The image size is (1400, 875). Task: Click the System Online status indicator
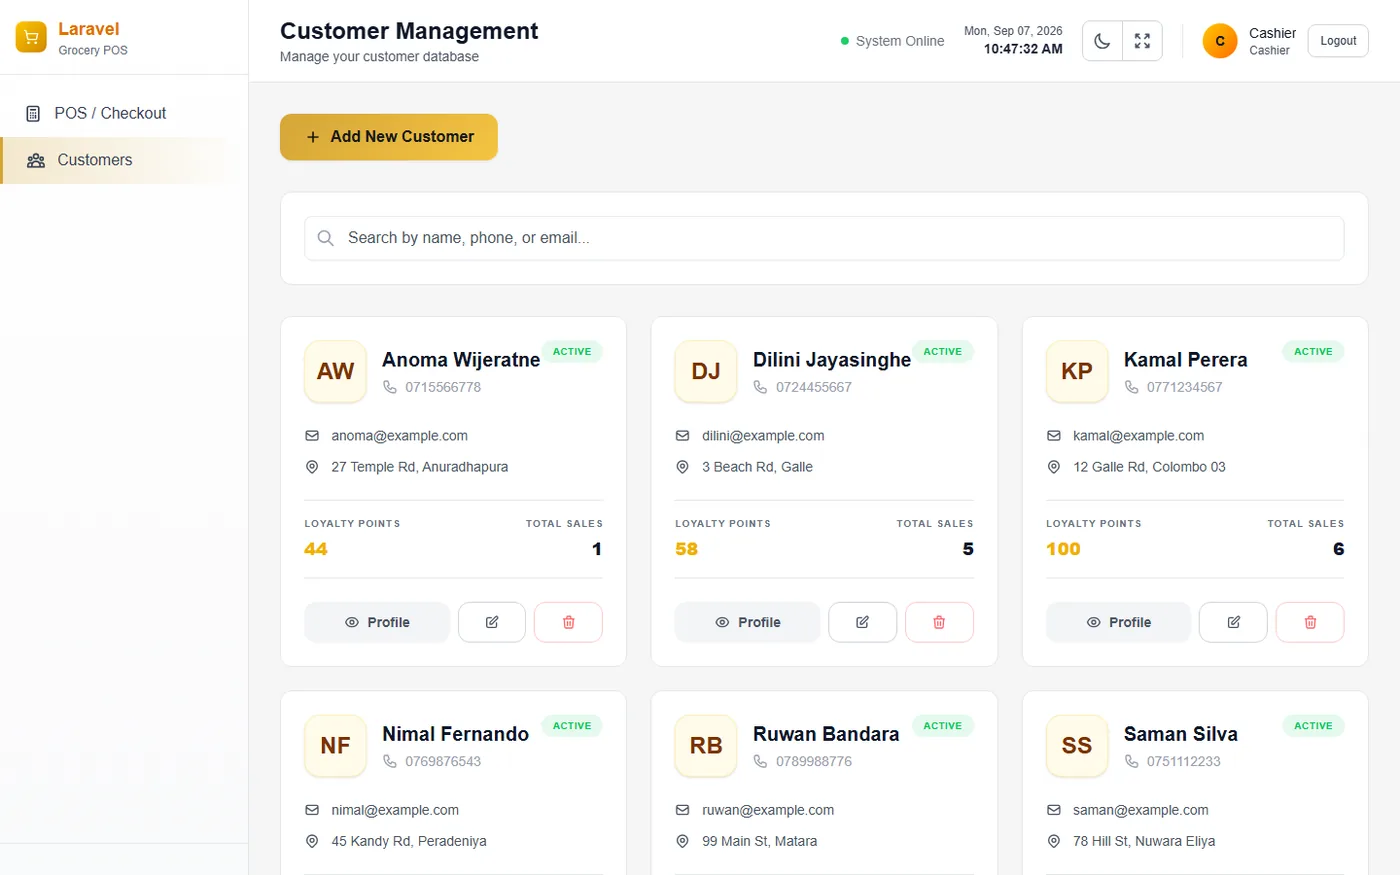tap(892, 41)
